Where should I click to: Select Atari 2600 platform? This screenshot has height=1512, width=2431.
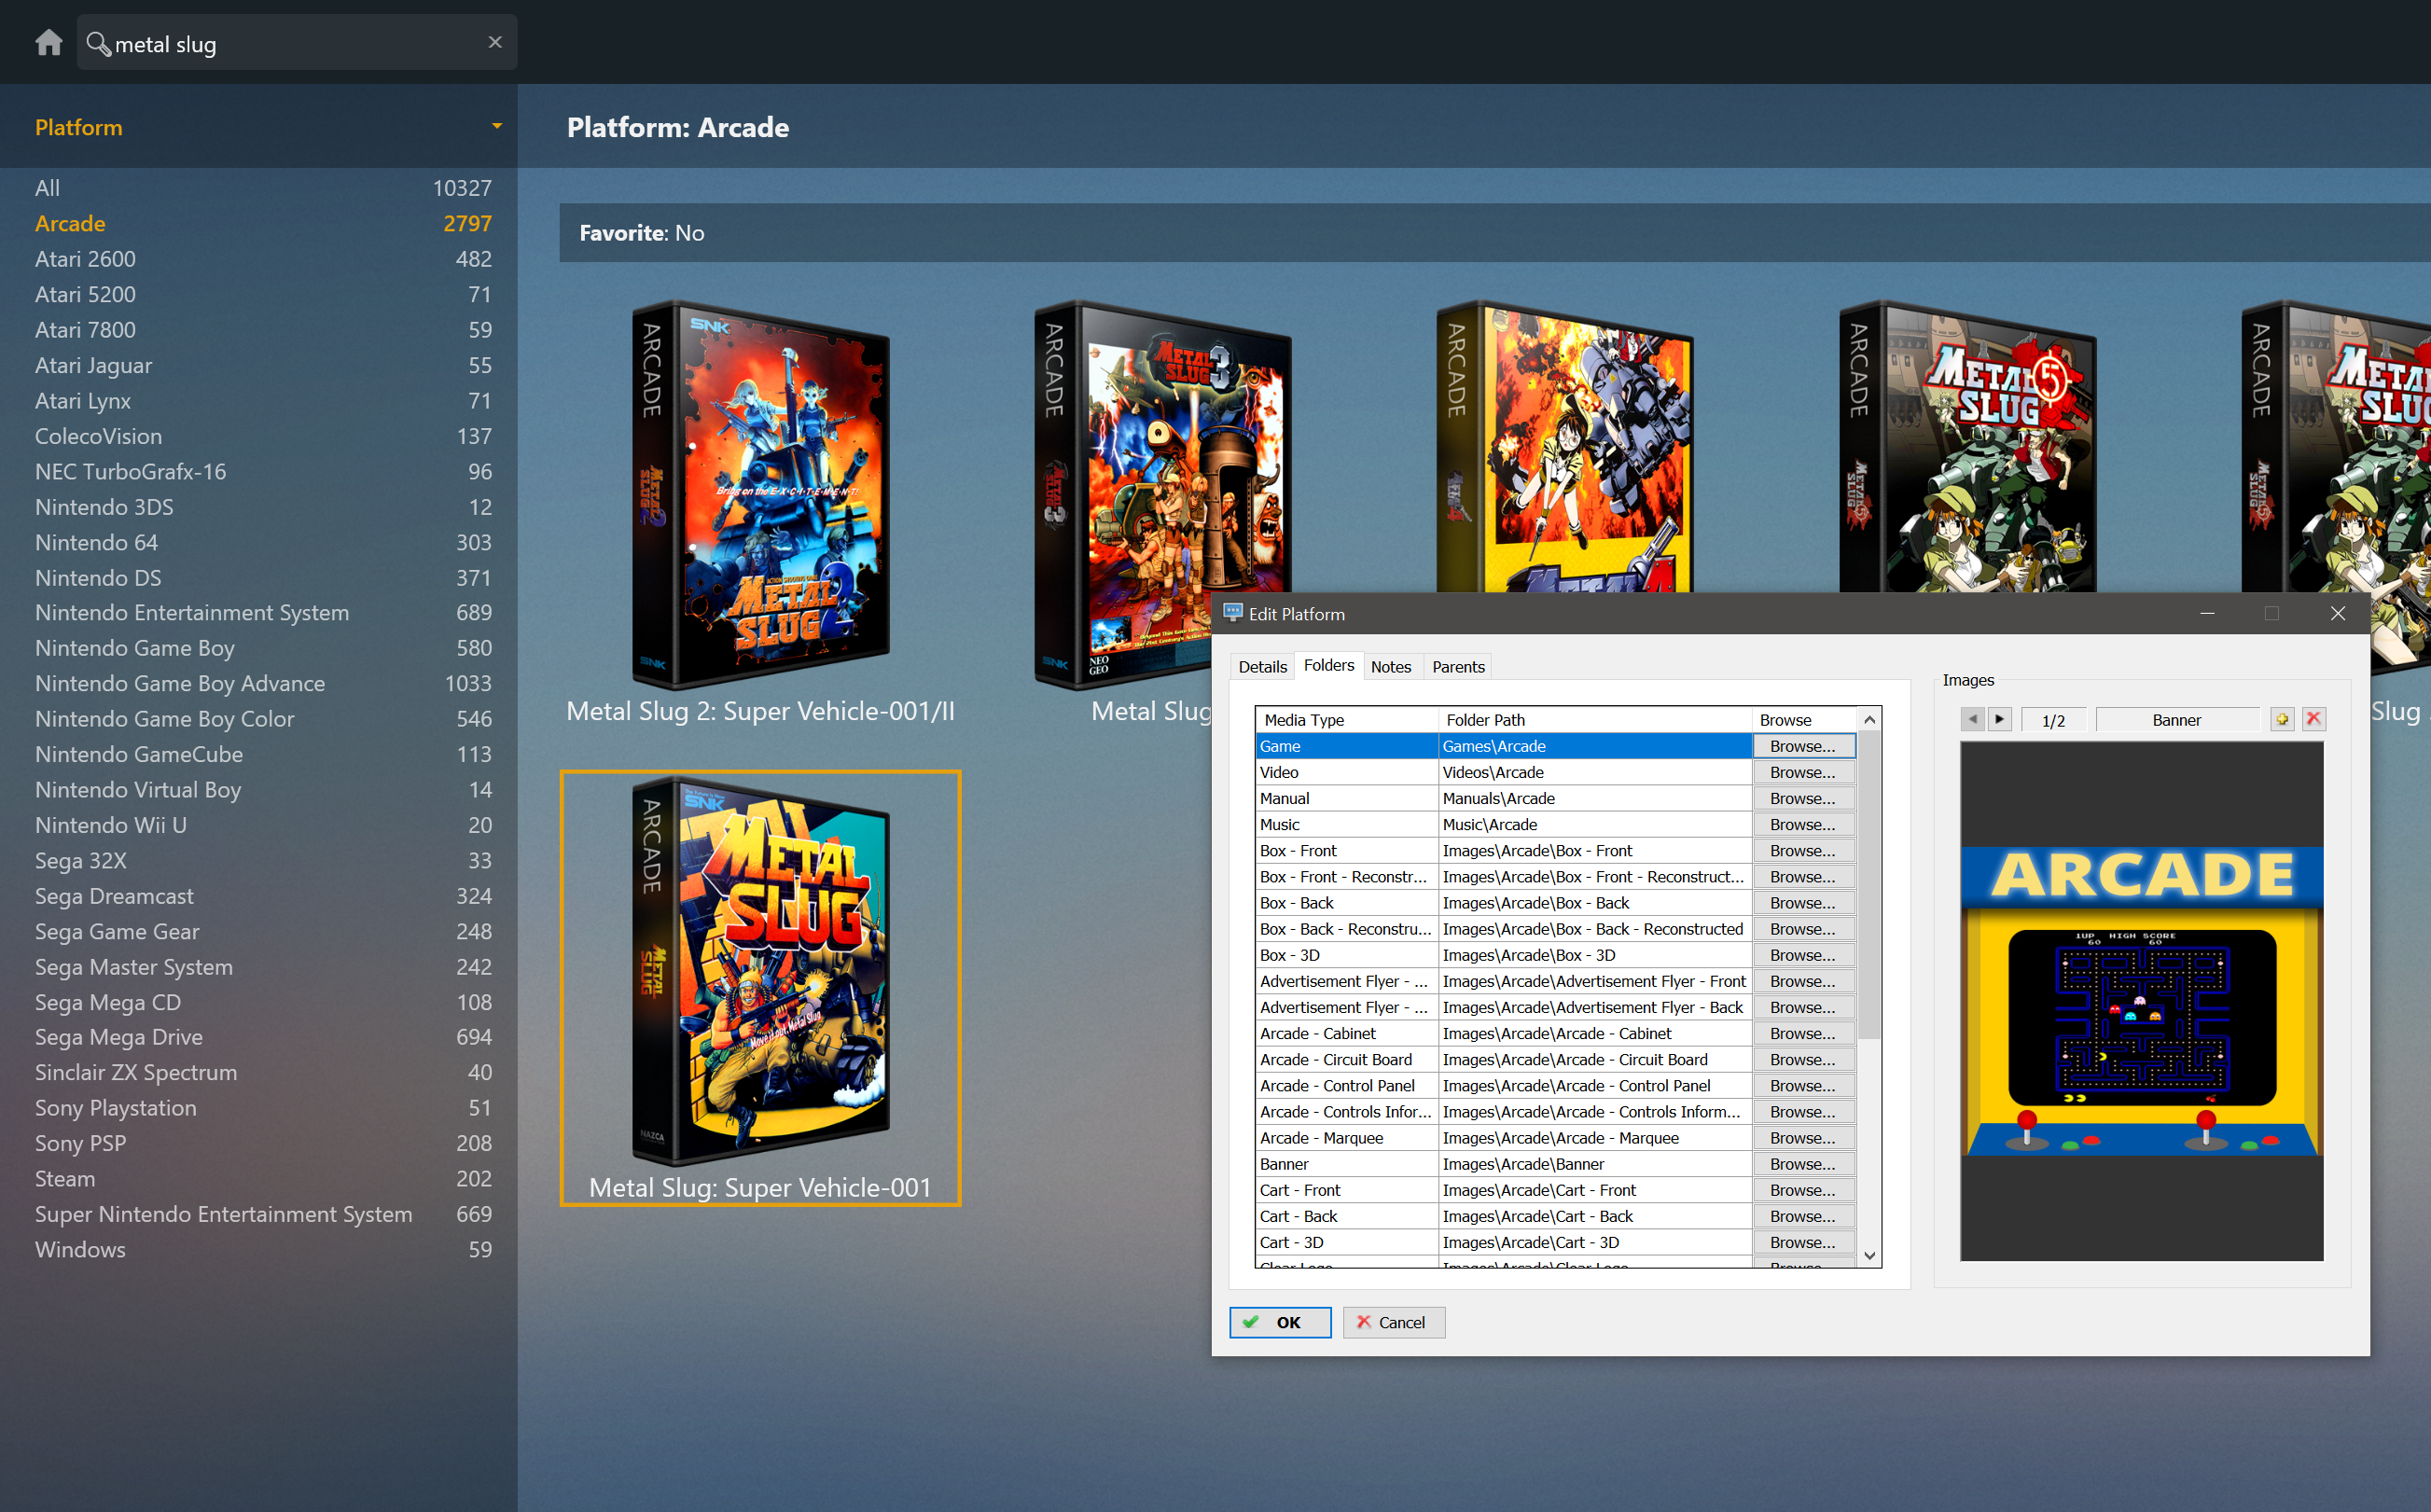(x=263, y=259)
